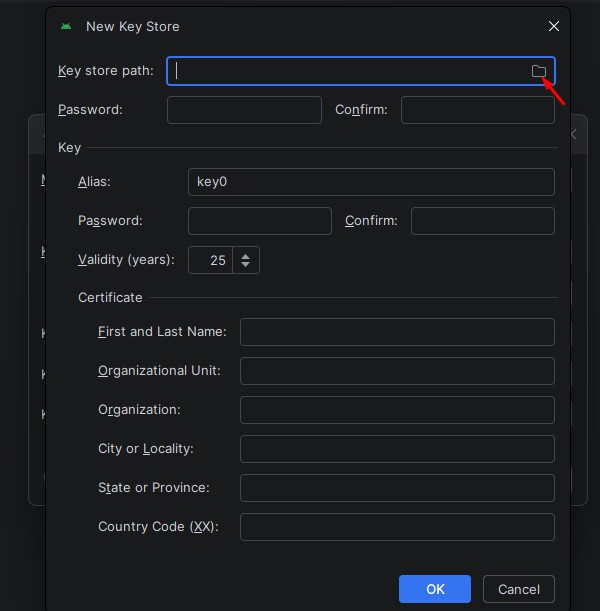Screen dimensions: 600x611
Task: Select the key store Confirm password field
Action: click(478, 110)
